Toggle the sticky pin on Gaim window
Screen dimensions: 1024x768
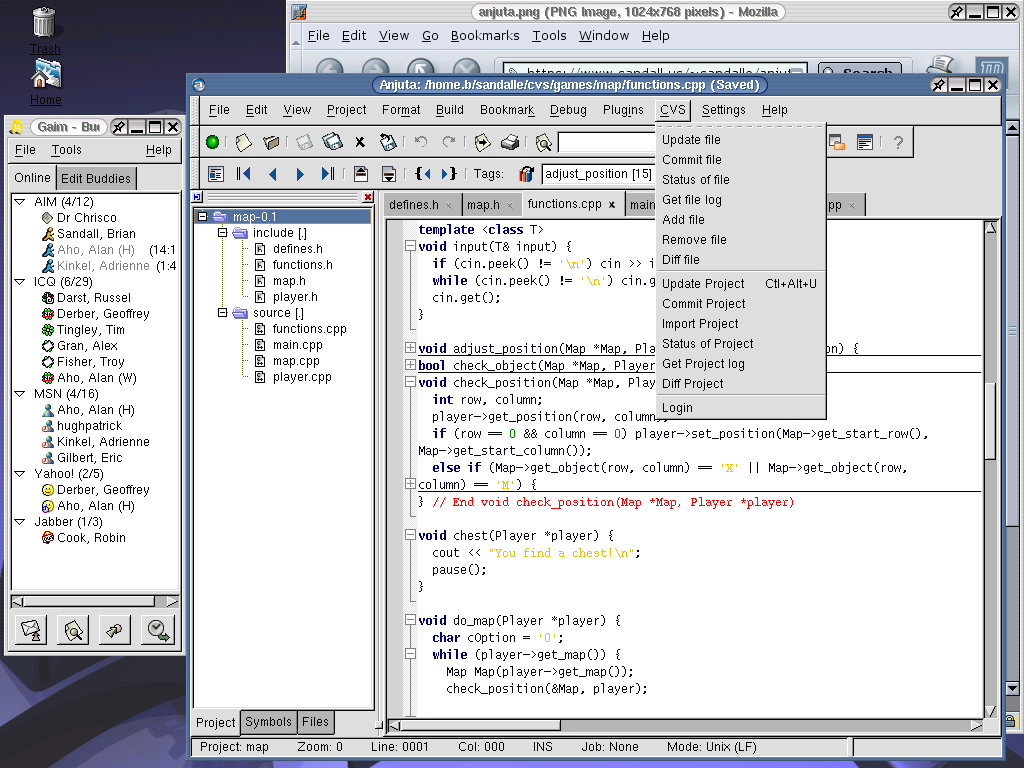click(x=119, y=127)
